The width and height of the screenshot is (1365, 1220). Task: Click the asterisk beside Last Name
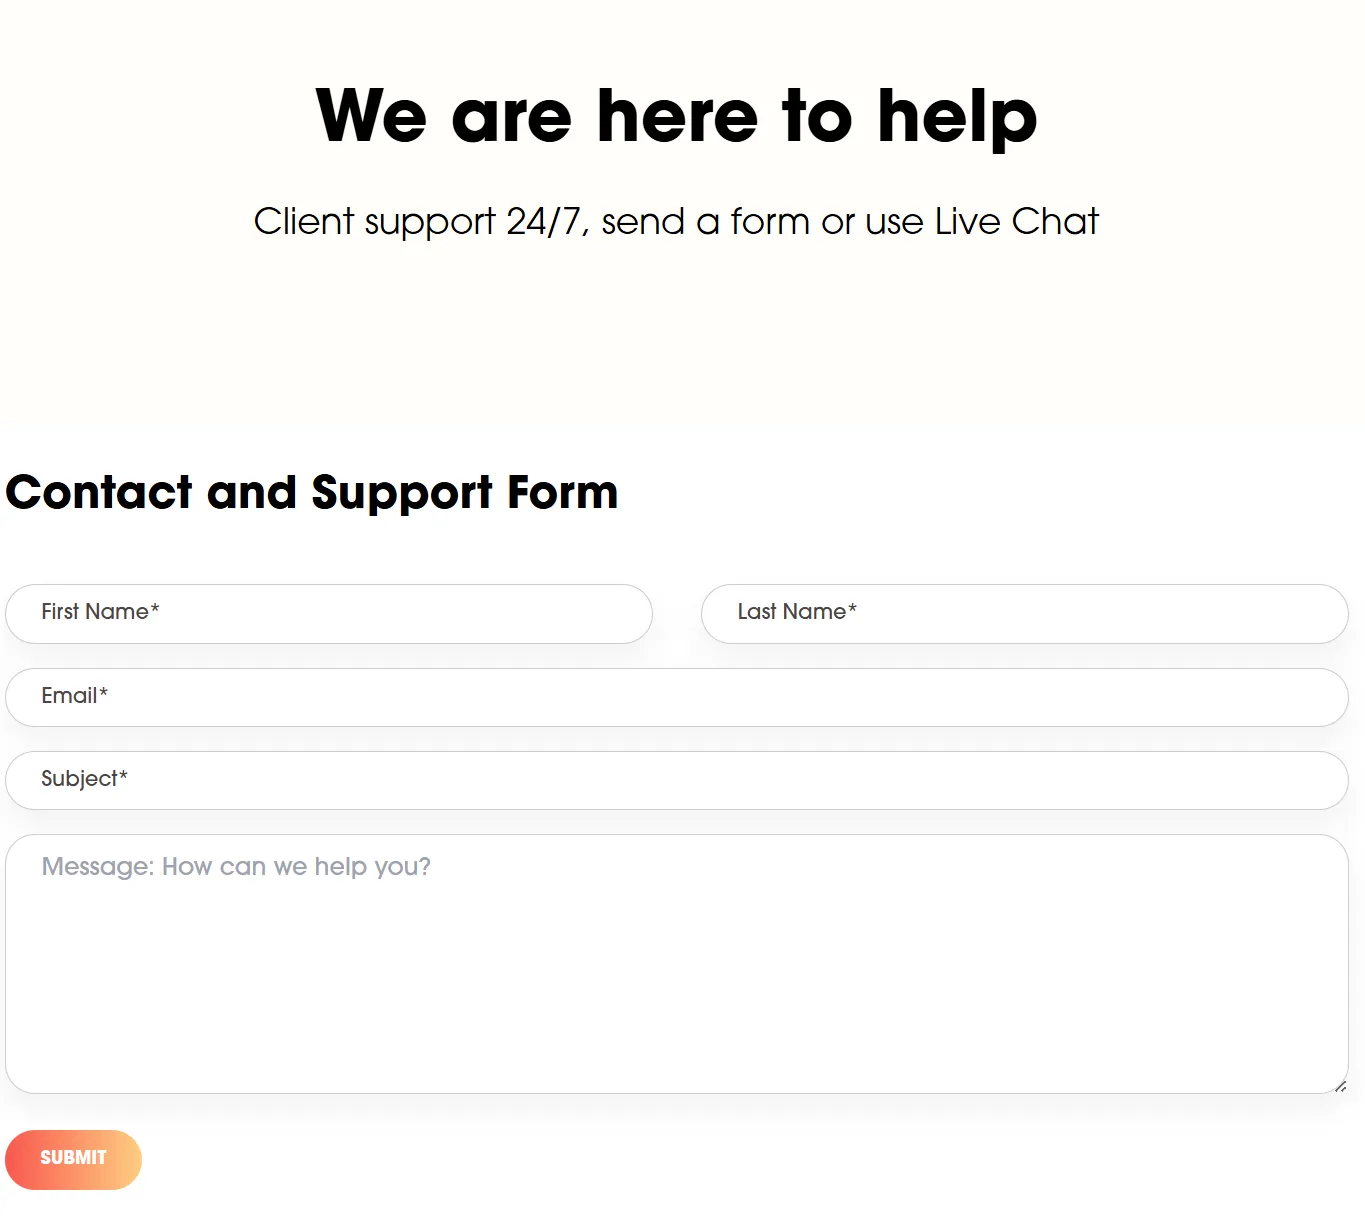click(x=852, y=609)
